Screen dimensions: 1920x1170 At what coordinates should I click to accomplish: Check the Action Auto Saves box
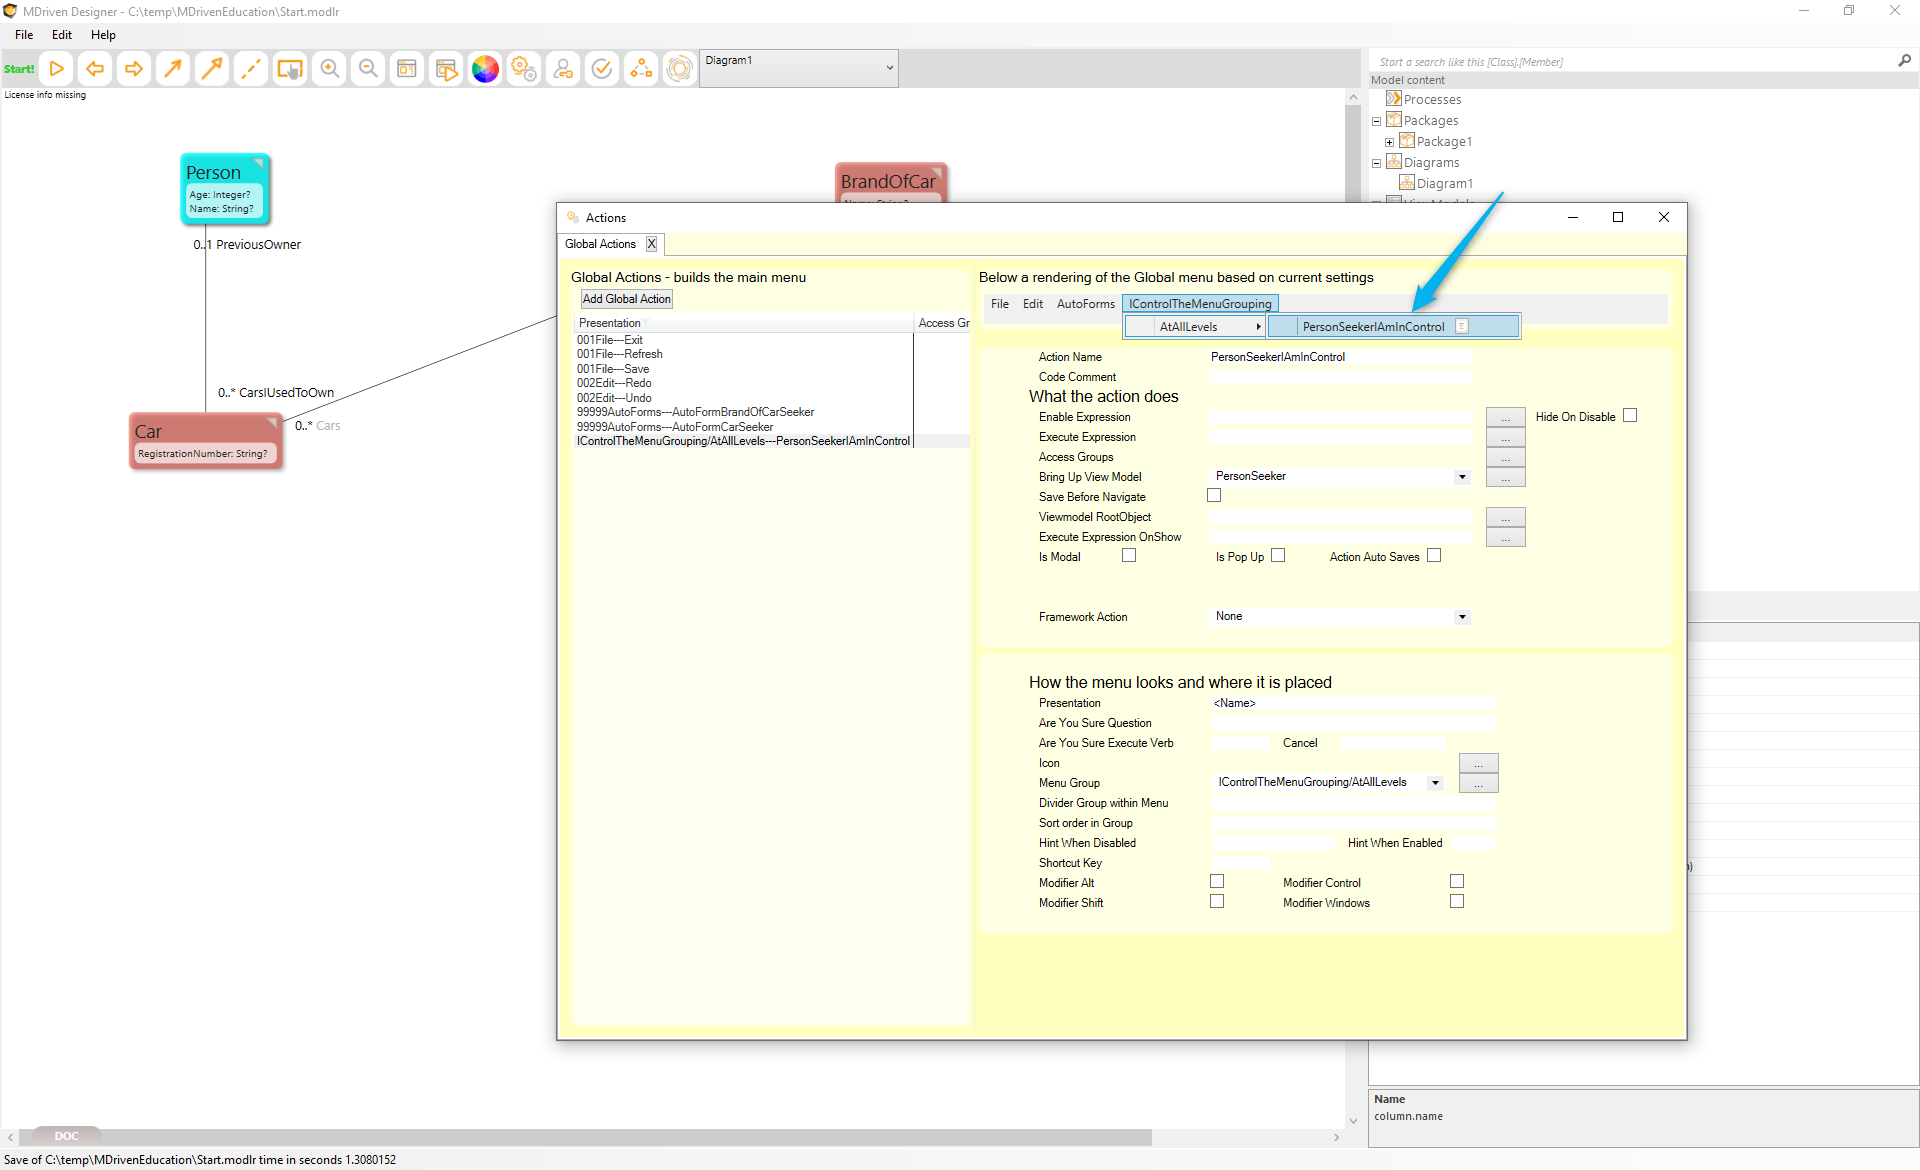click(x=1434, y=556)
